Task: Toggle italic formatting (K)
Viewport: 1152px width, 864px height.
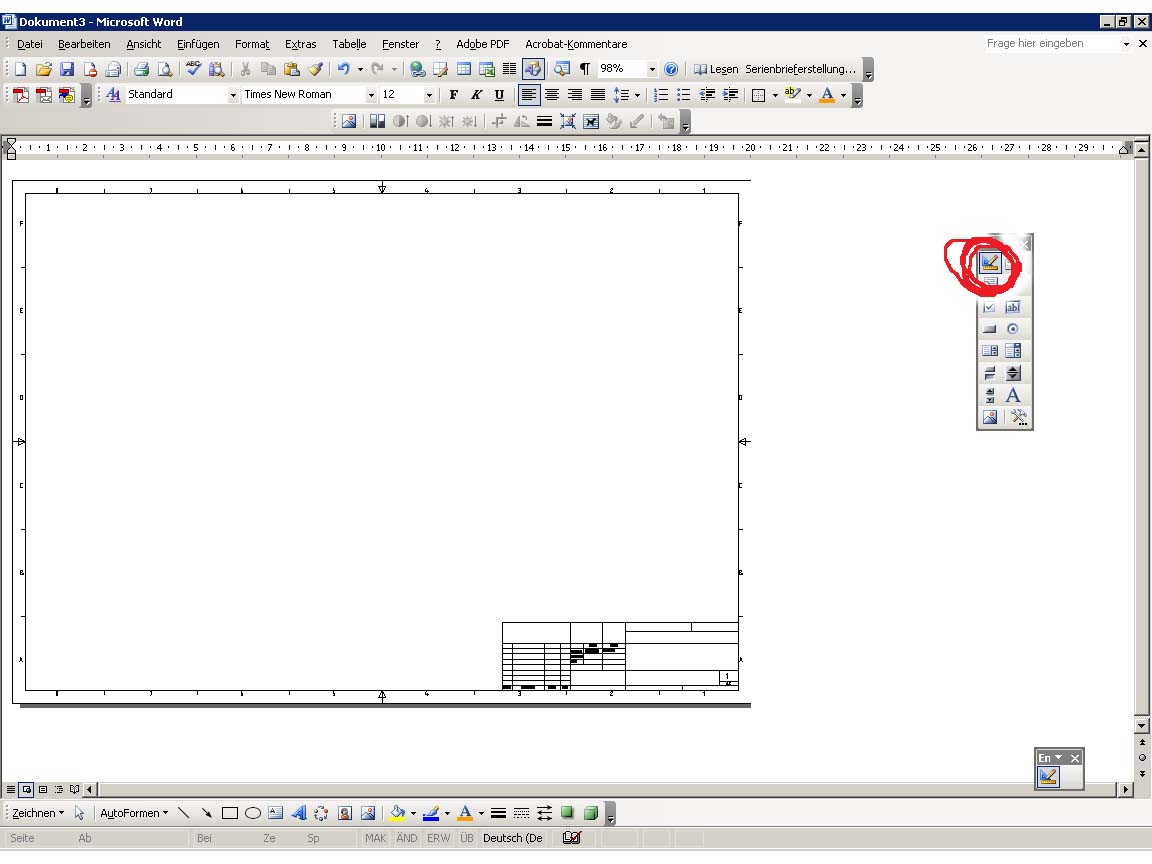Action: (x=476, y=95)
